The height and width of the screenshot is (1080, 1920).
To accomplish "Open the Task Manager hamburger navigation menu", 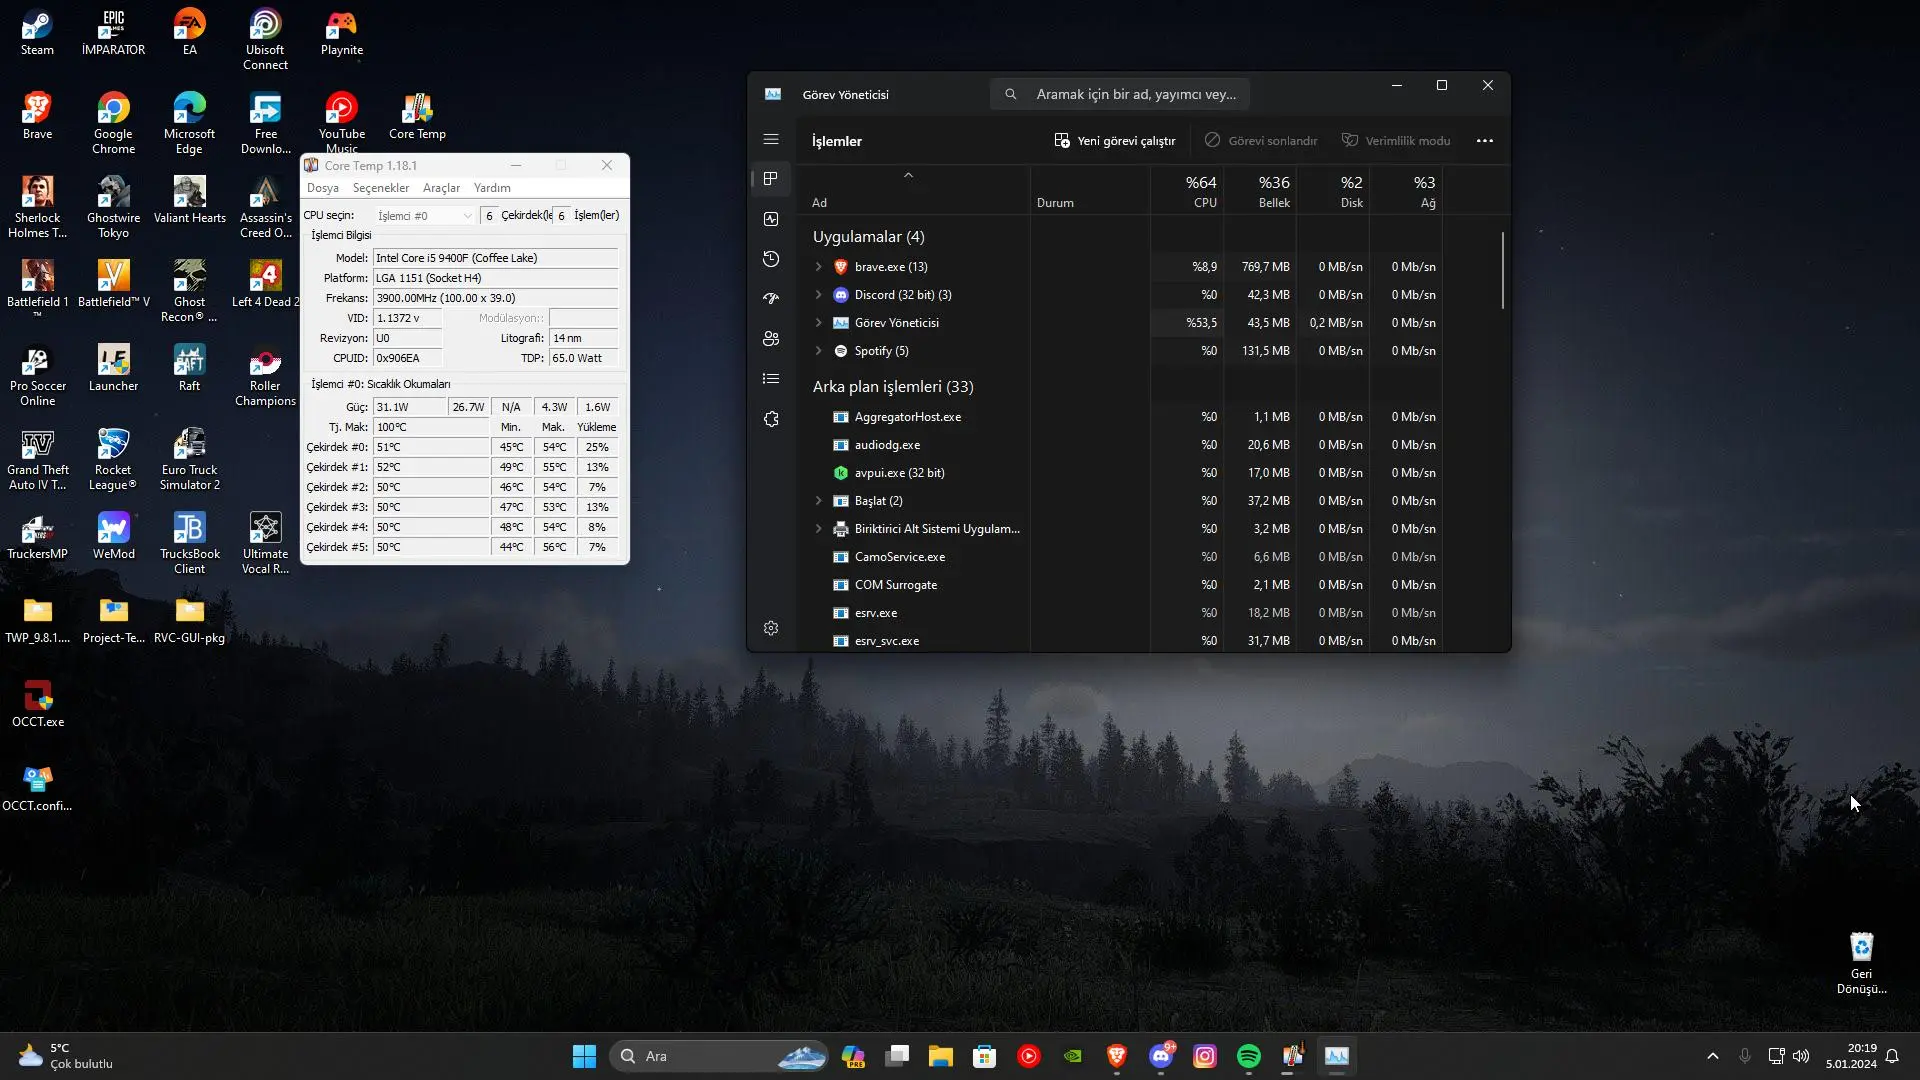I will click(770, 140).
